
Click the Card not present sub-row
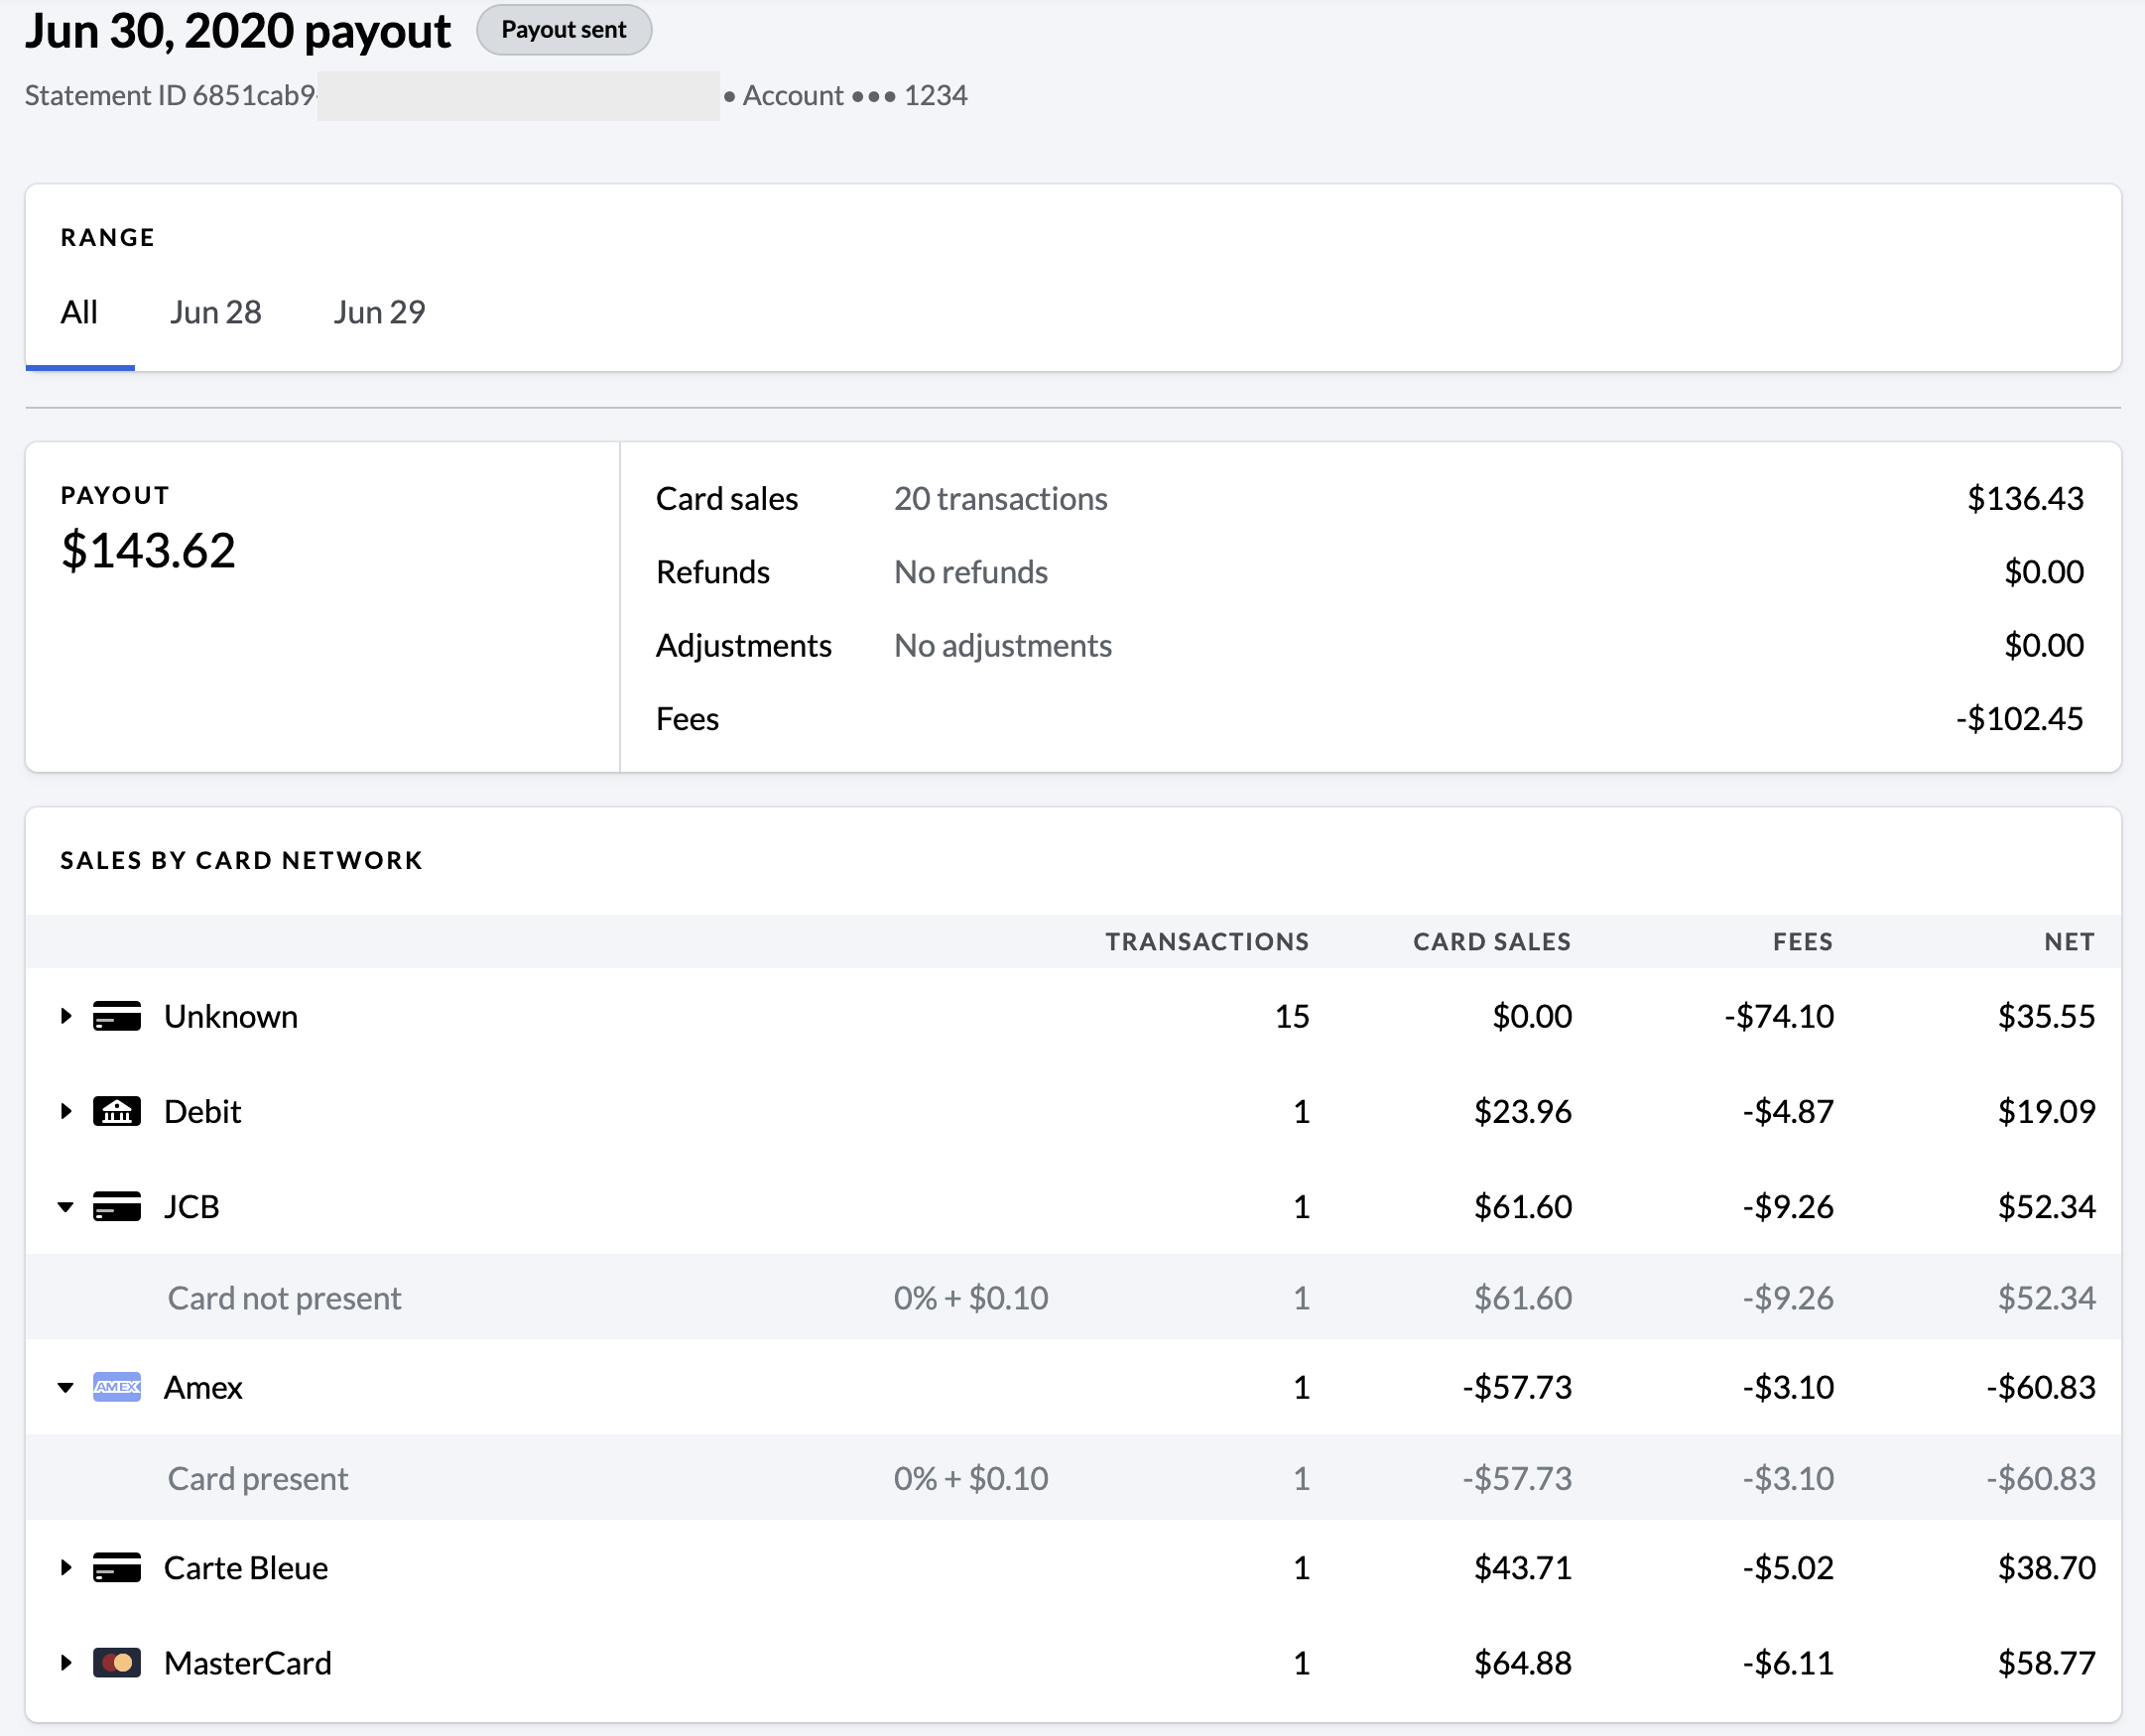(x=1073, y=1298)
